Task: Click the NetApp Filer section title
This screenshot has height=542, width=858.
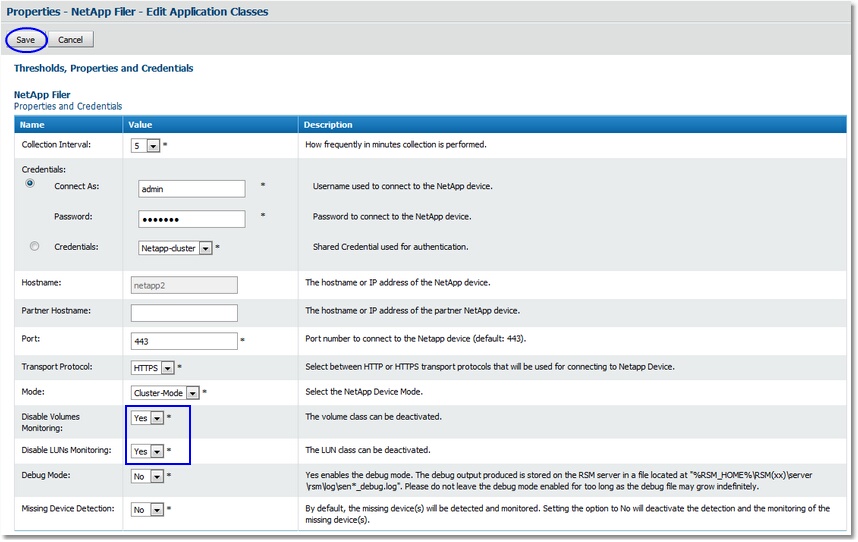Action: pyautogui.click(x=42, y=95)
